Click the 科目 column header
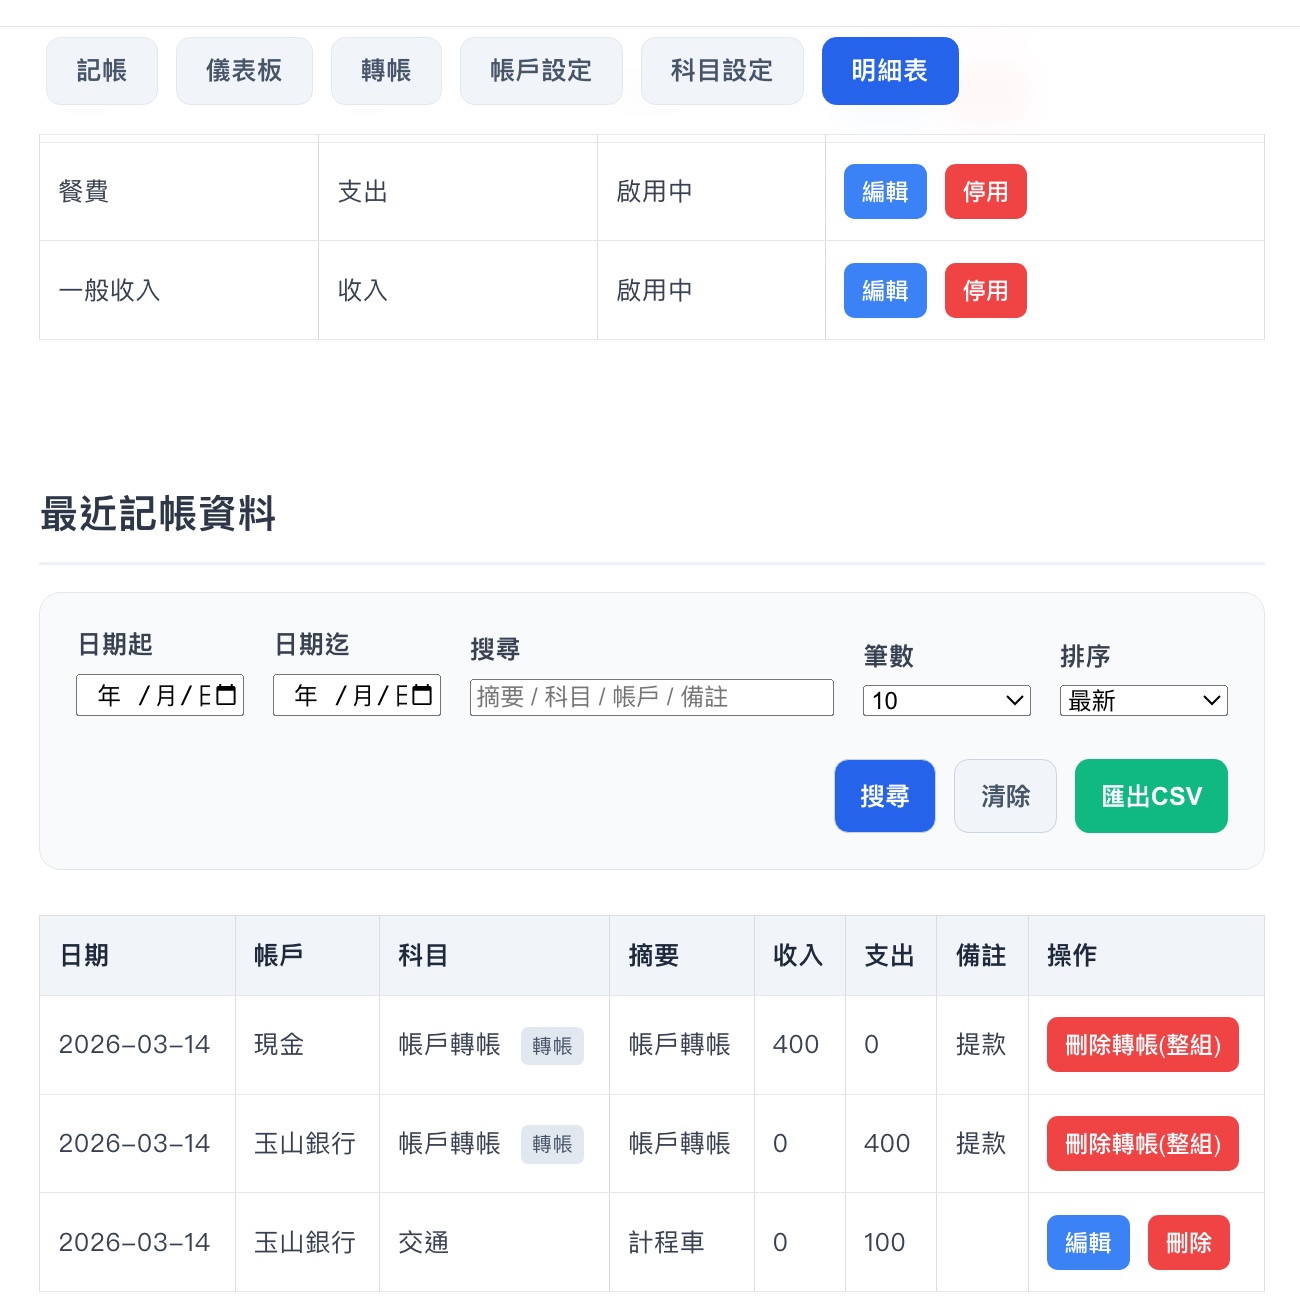Viewport: 1300px width, 1300px height. tap(495, 955)
